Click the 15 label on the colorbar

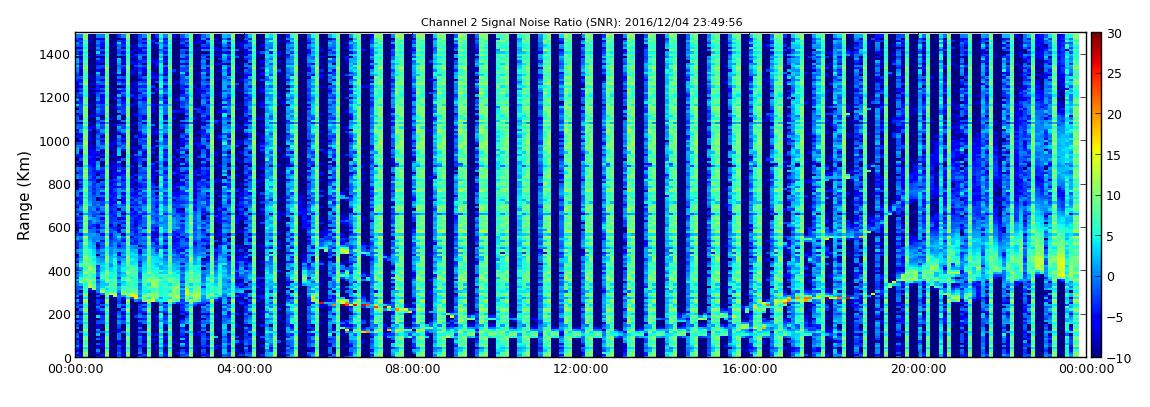1115,155
